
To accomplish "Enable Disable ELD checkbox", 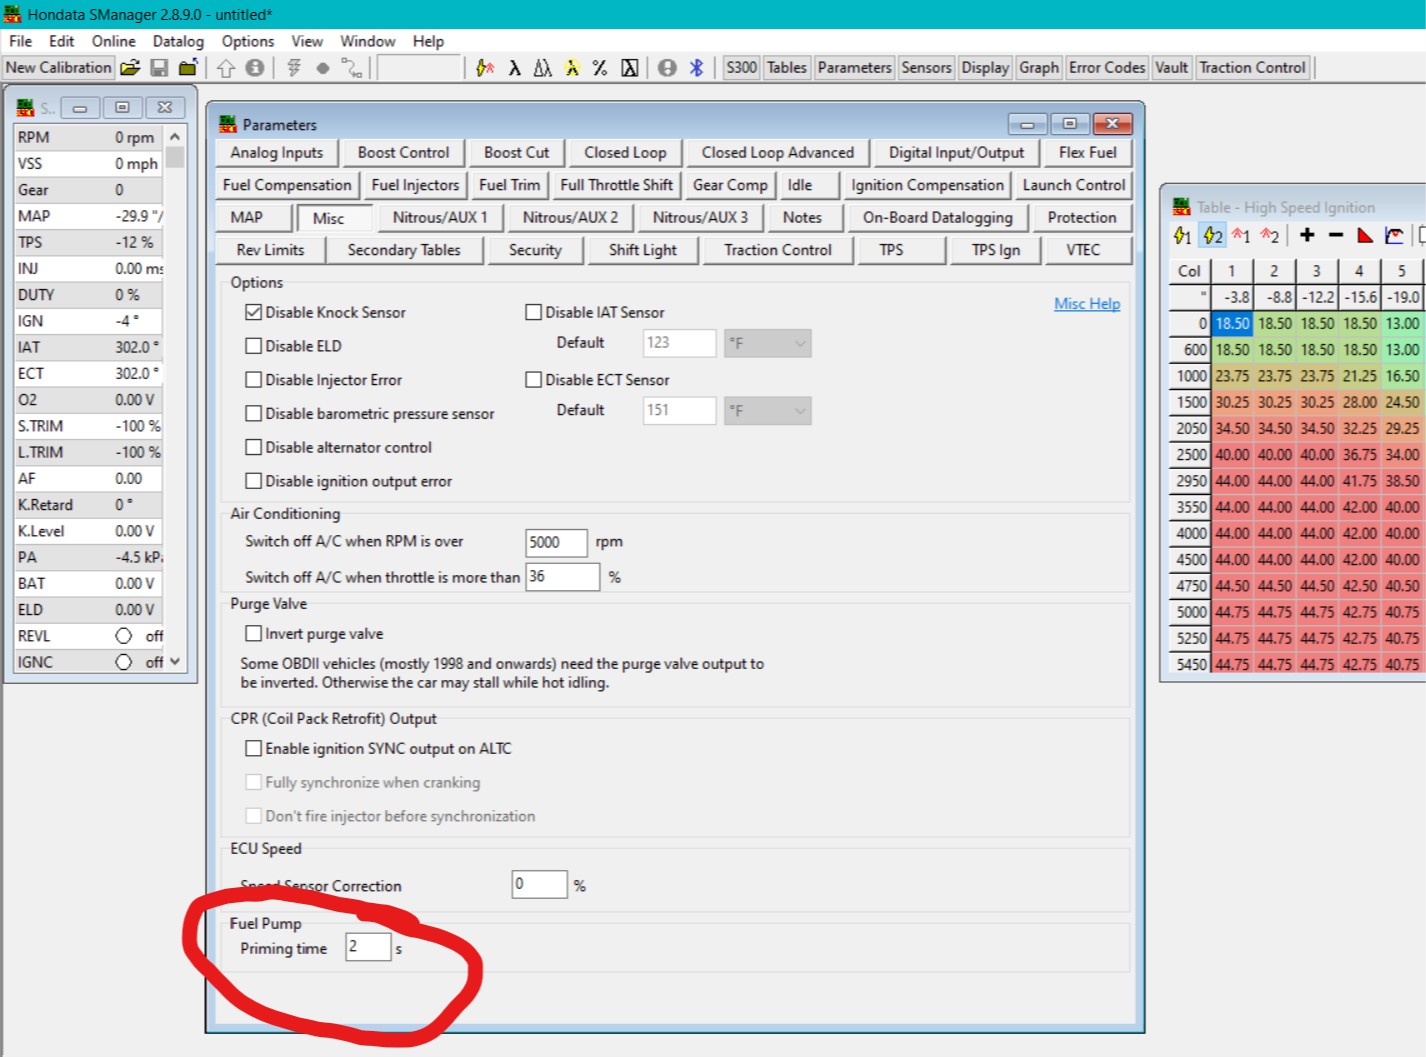I will click(x=254, y=346).
